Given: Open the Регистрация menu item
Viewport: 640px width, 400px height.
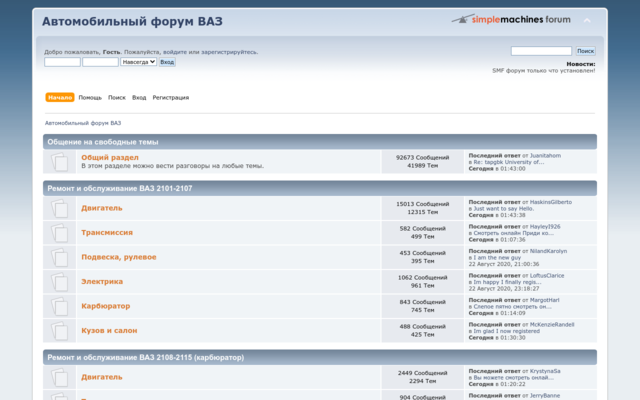Looking at the screenshot, I should pos(171,98).
